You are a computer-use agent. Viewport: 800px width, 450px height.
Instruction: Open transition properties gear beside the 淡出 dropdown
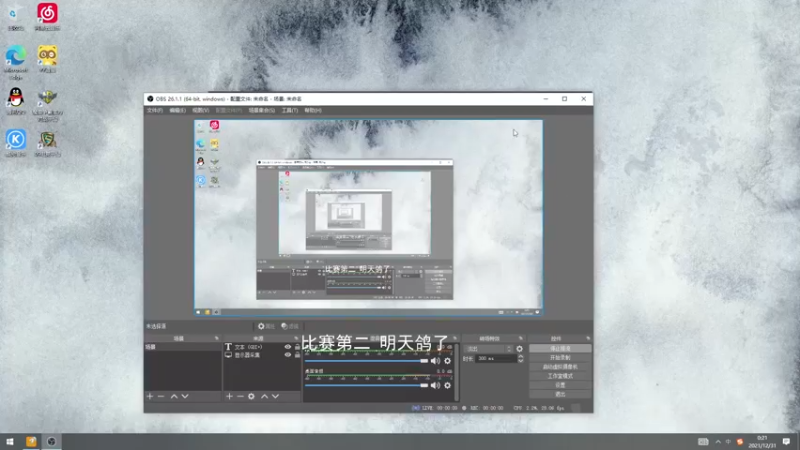pyautogui.click(x=519, y=349)
